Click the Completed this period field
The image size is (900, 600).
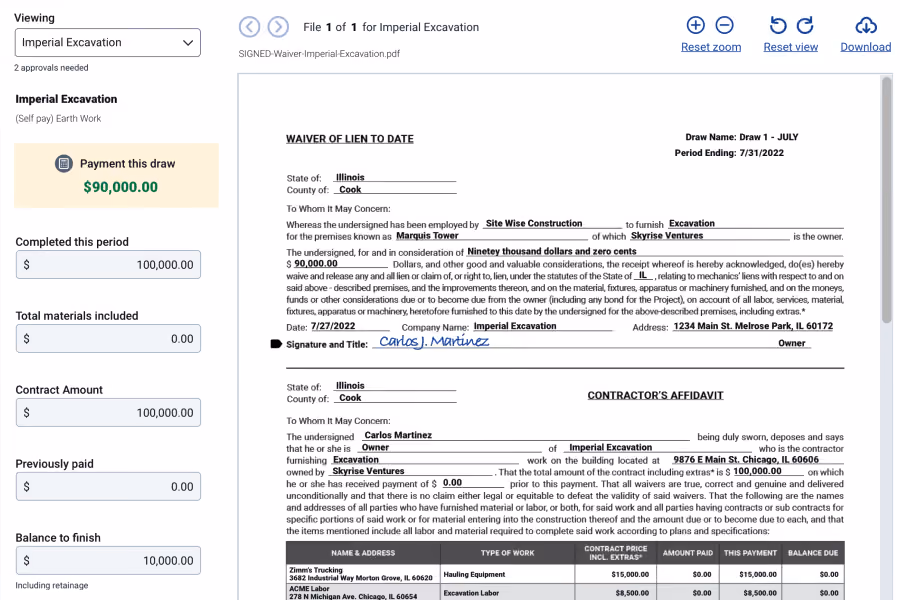[108, 265]
